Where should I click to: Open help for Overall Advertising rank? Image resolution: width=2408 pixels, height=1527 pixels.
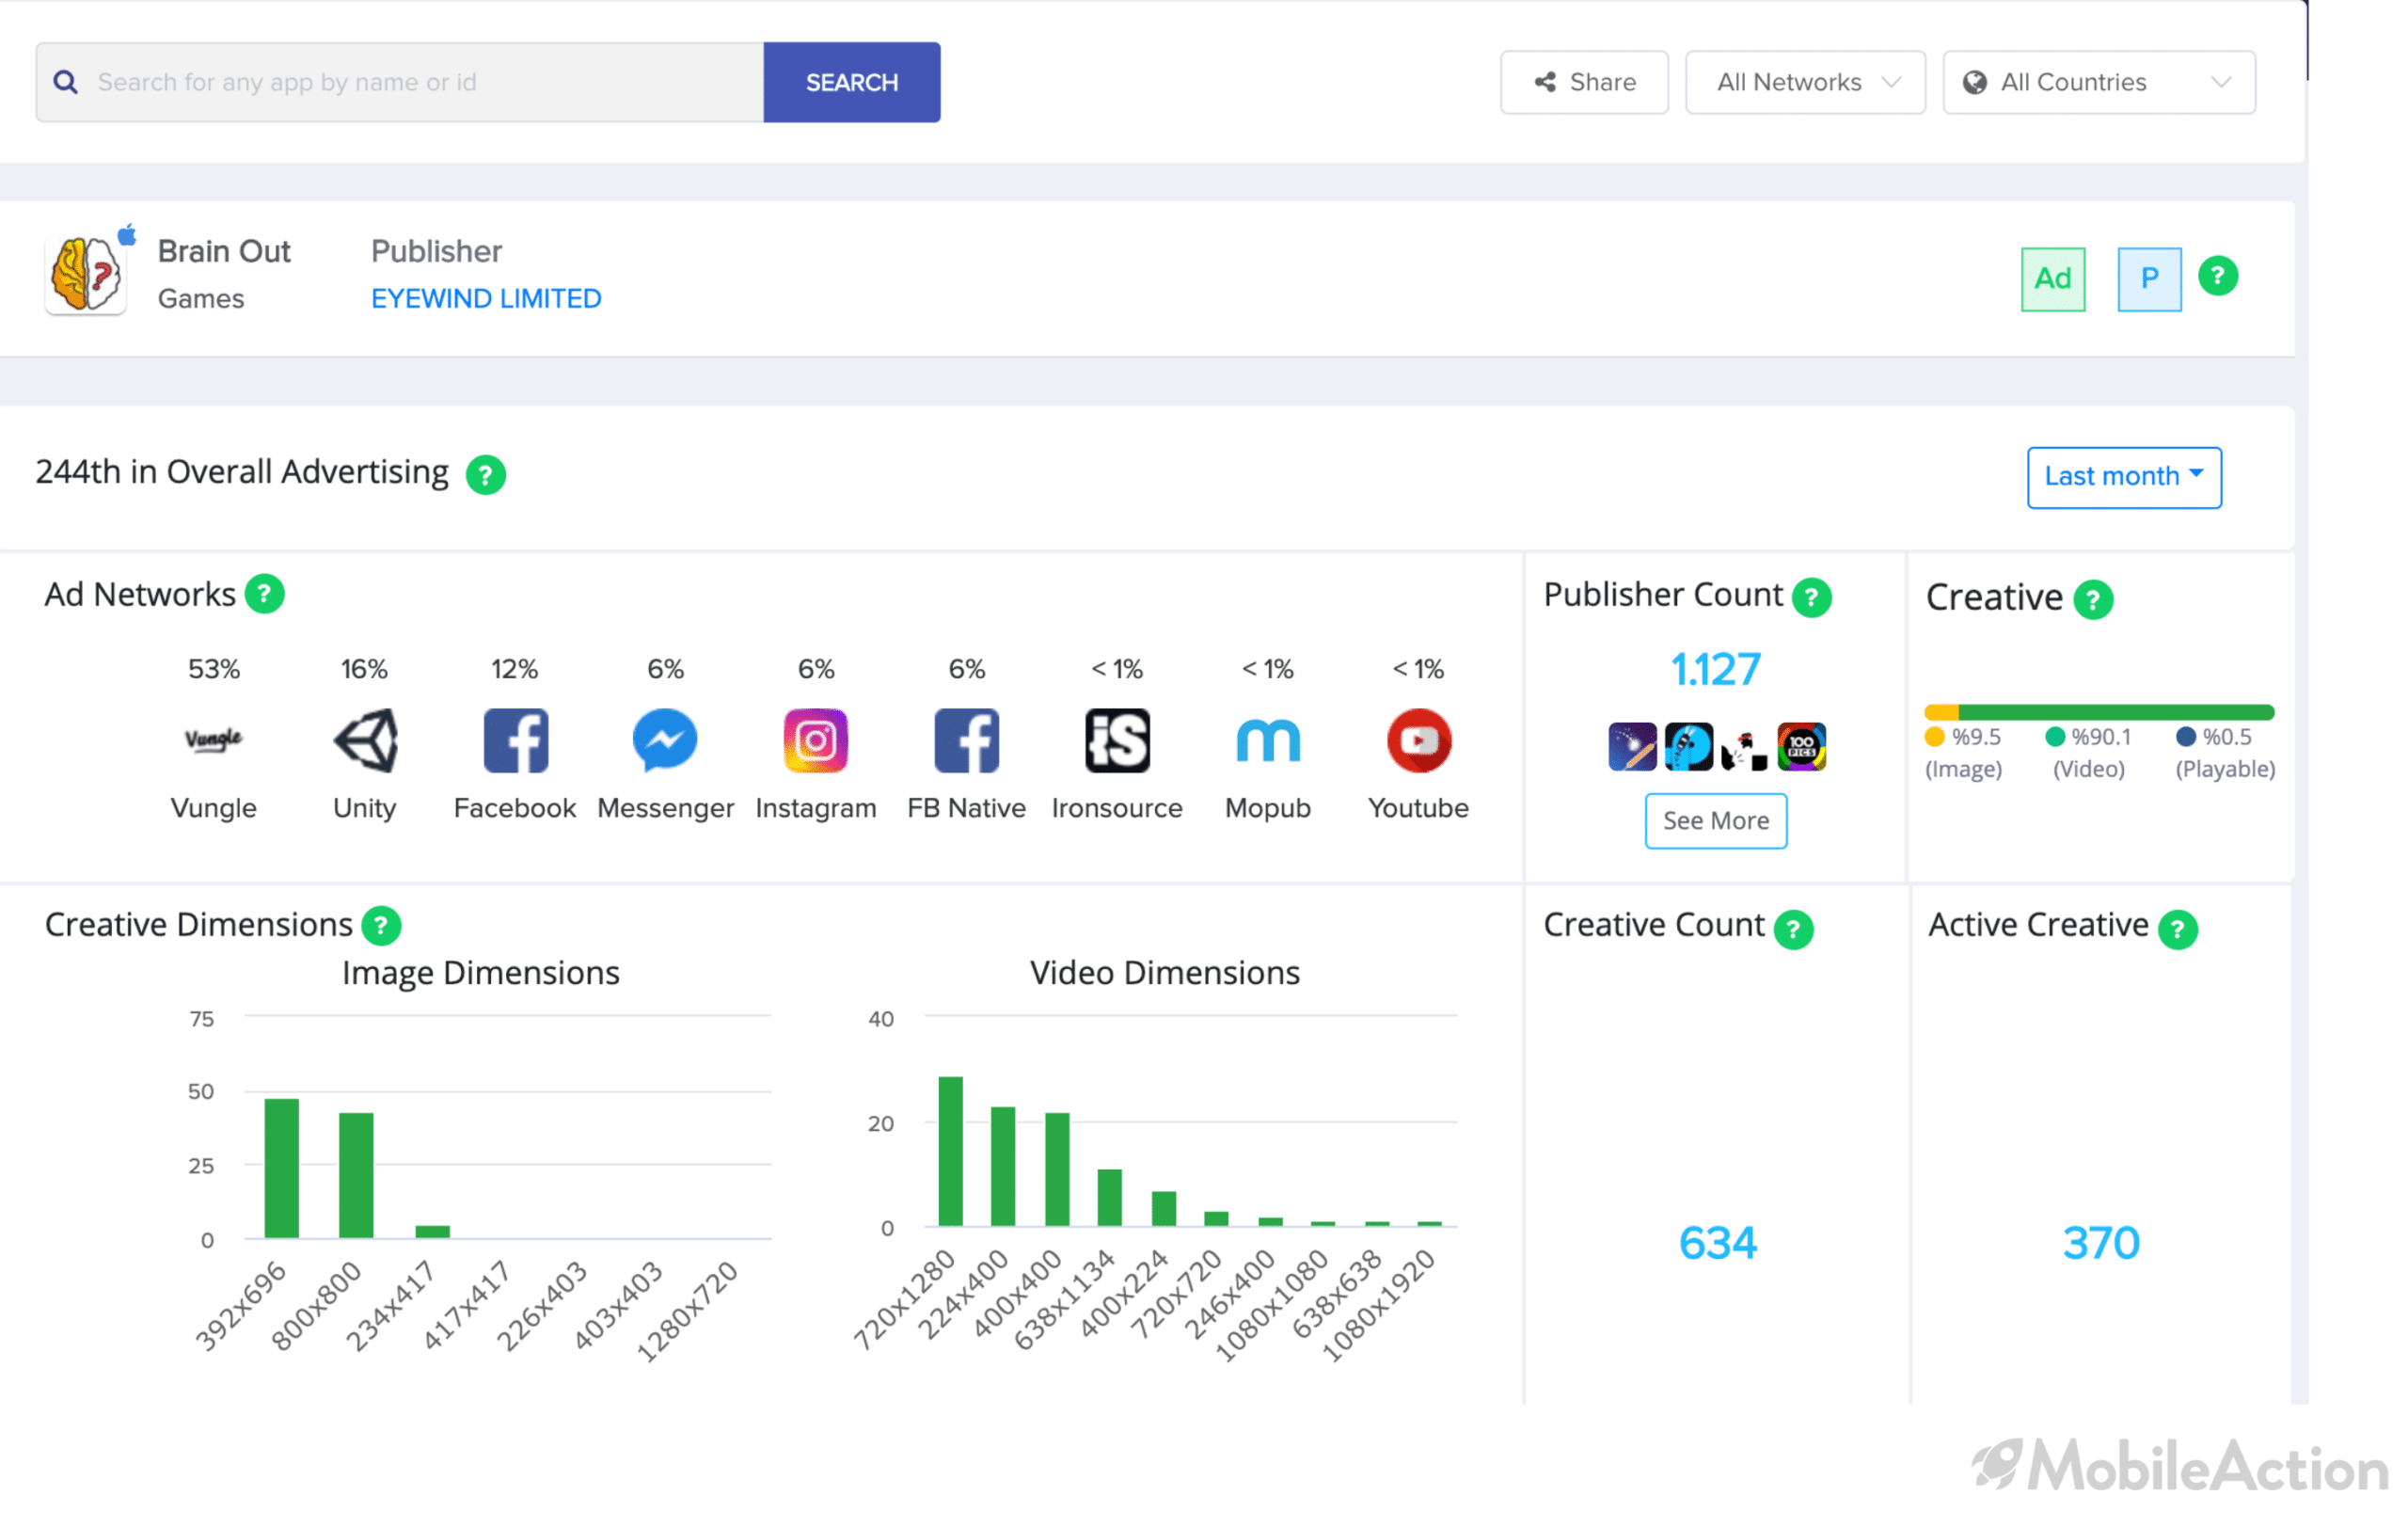[486, 475]
